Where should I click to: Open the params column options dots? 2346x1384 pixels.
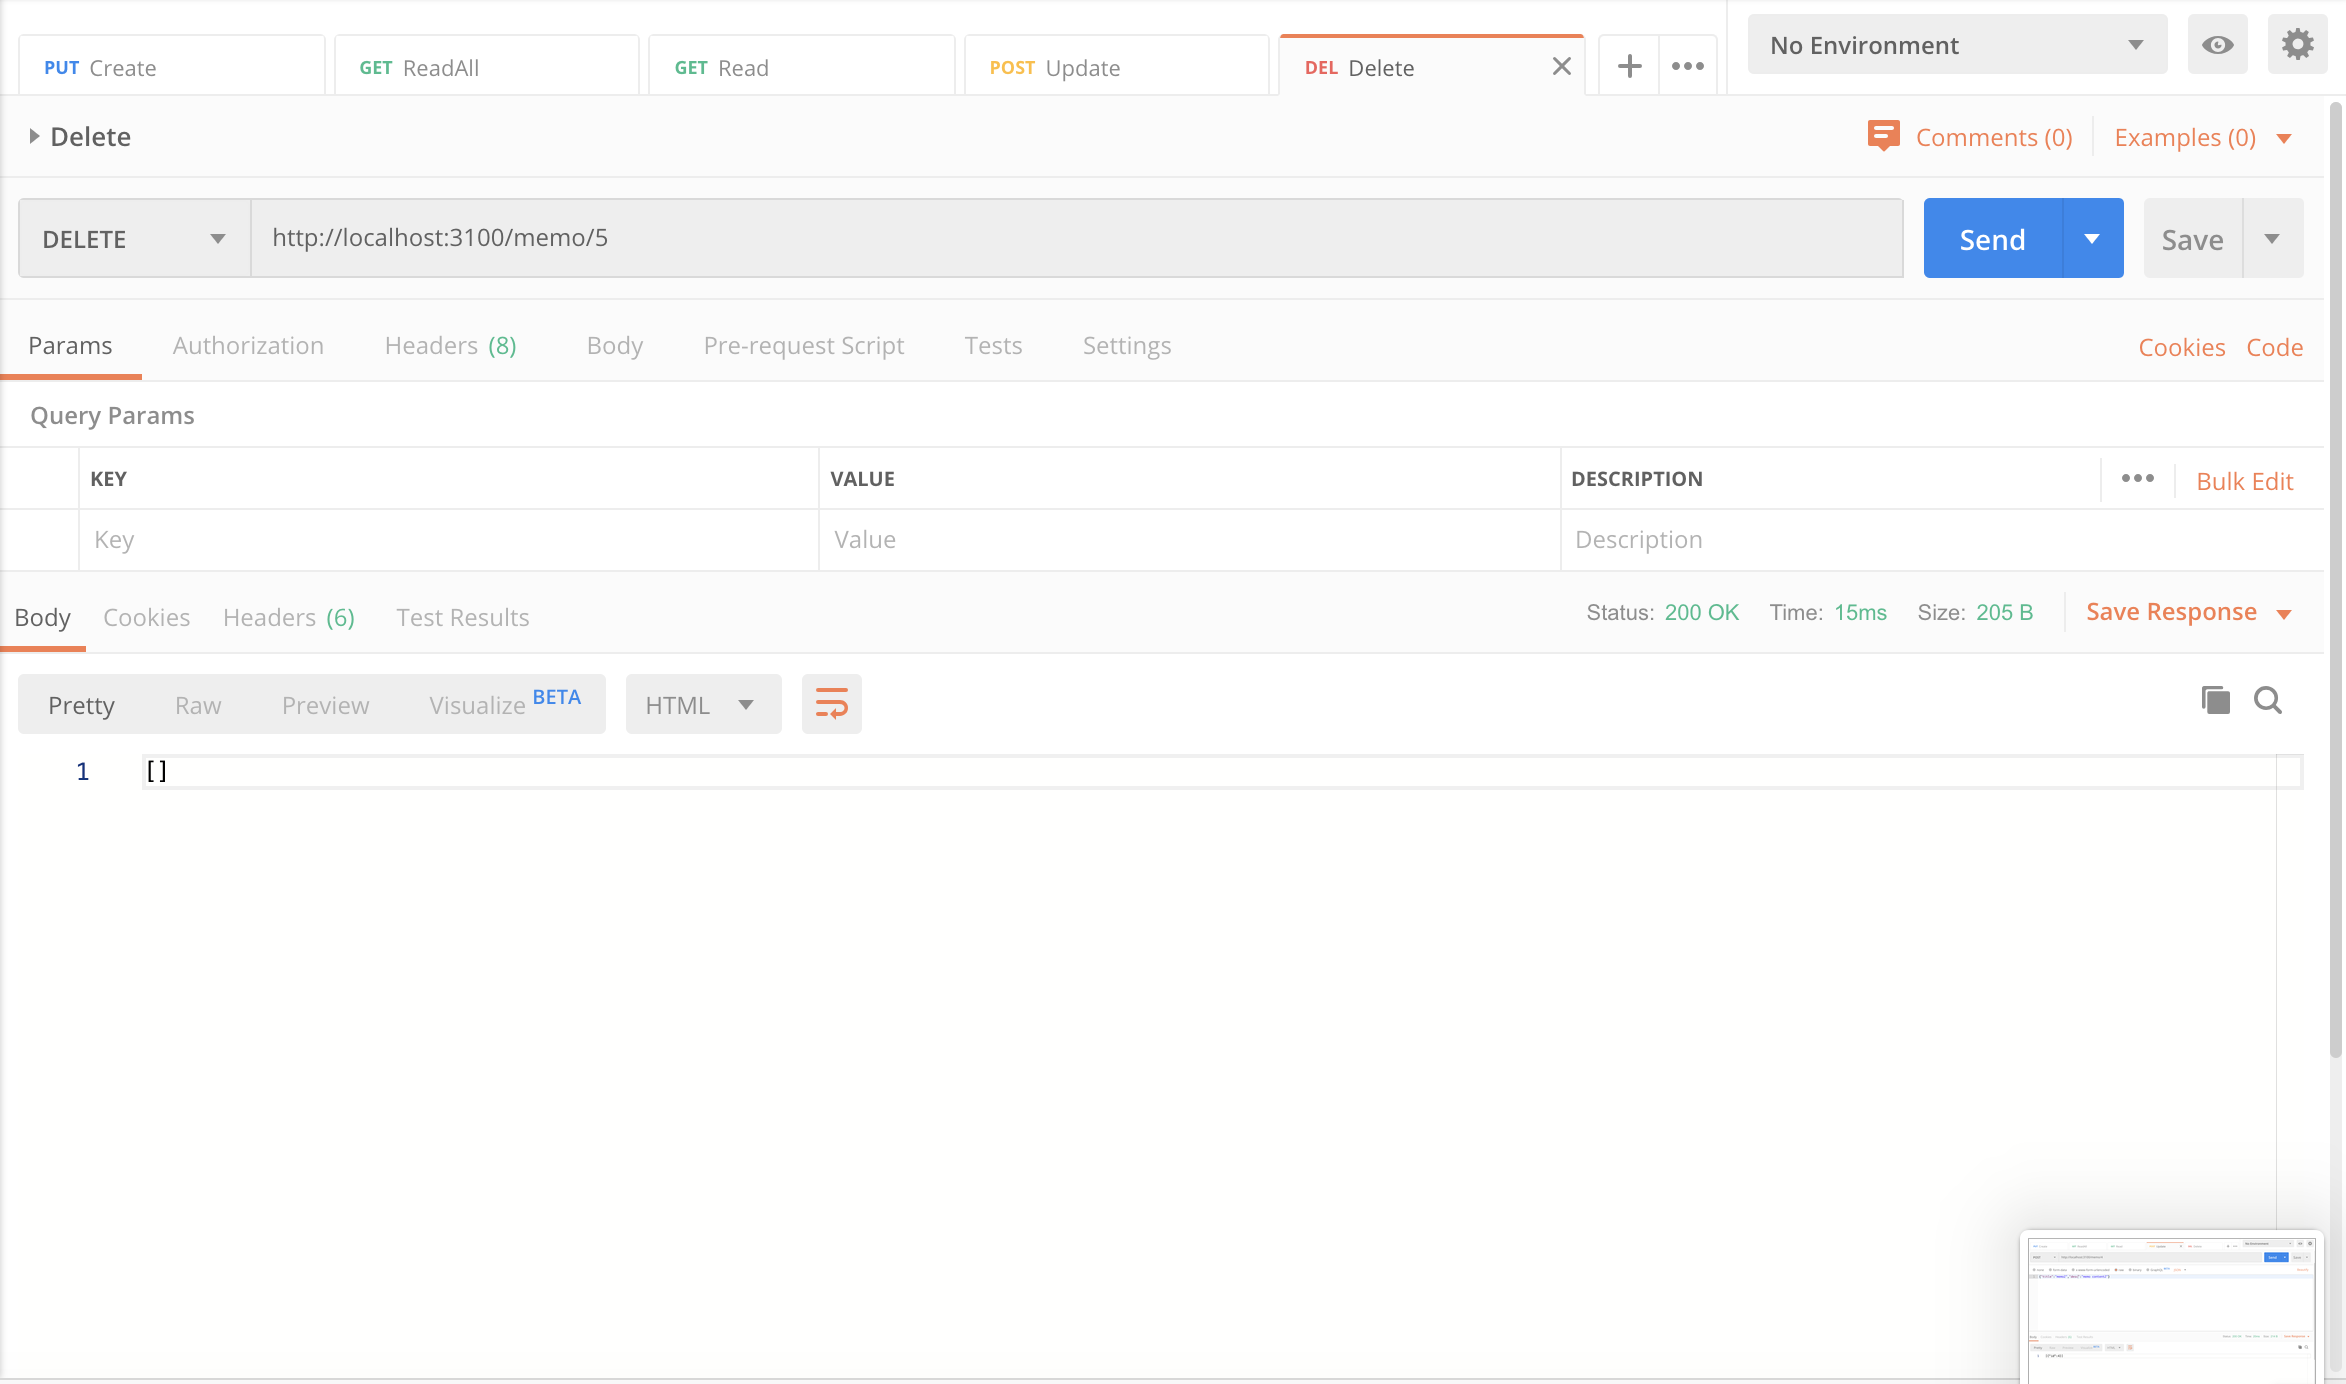[x=2137, y=479]
